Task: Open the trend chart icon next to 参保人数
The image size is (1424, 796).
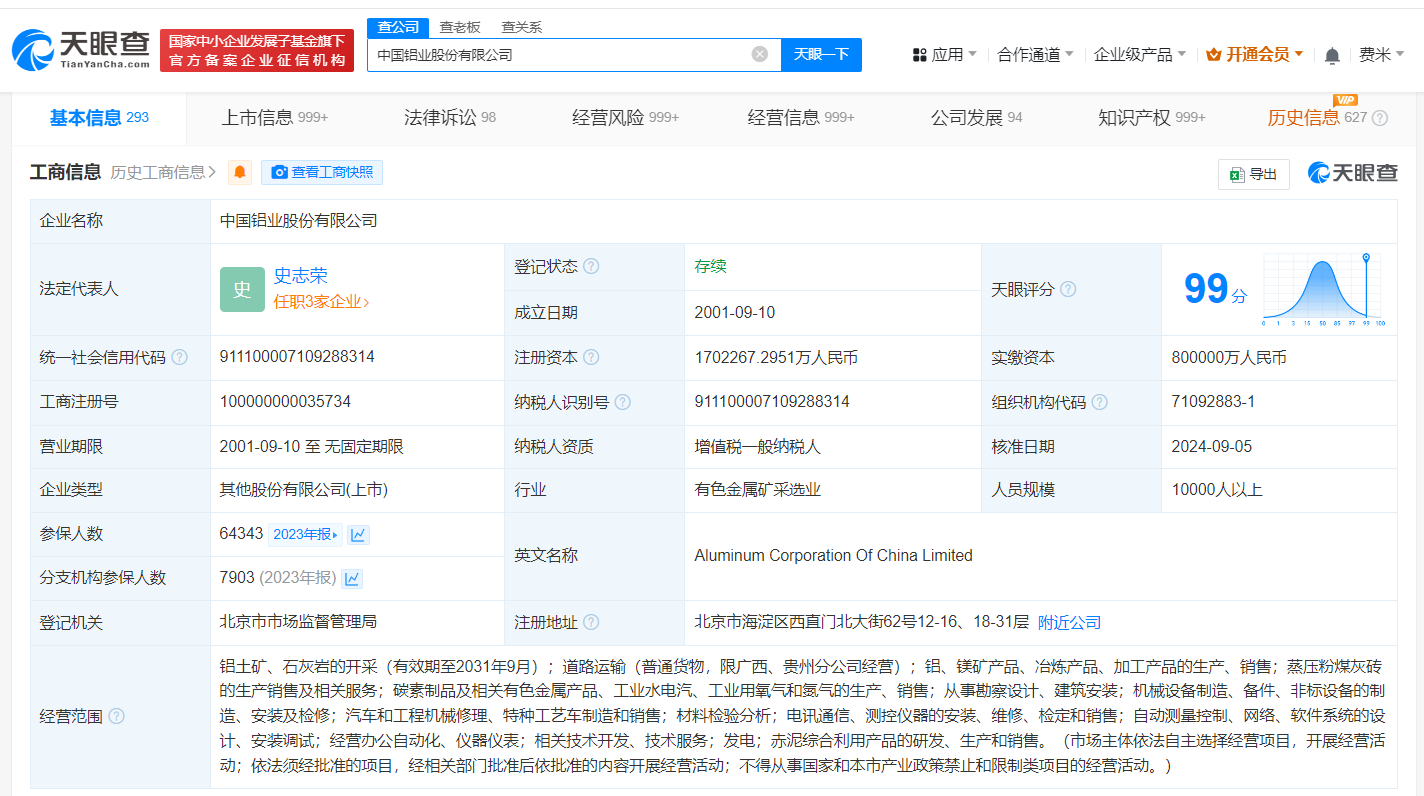Action: point(358,535)
